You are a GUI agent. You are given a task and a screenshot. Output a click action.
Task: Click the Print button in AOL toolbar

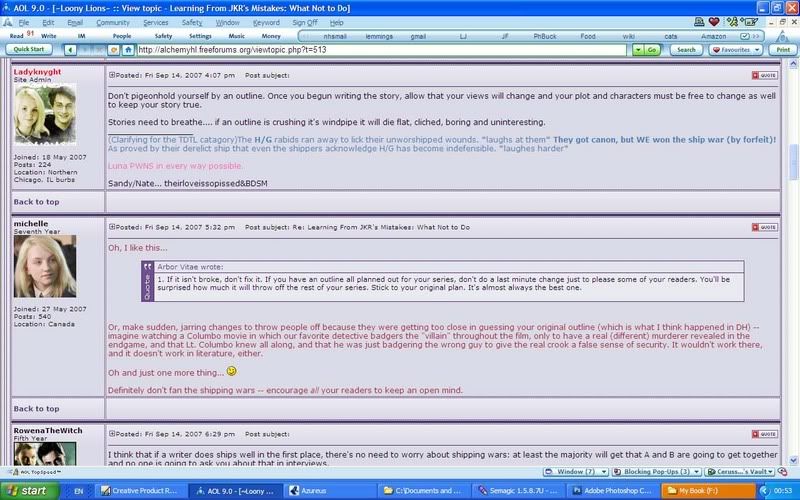781,49
